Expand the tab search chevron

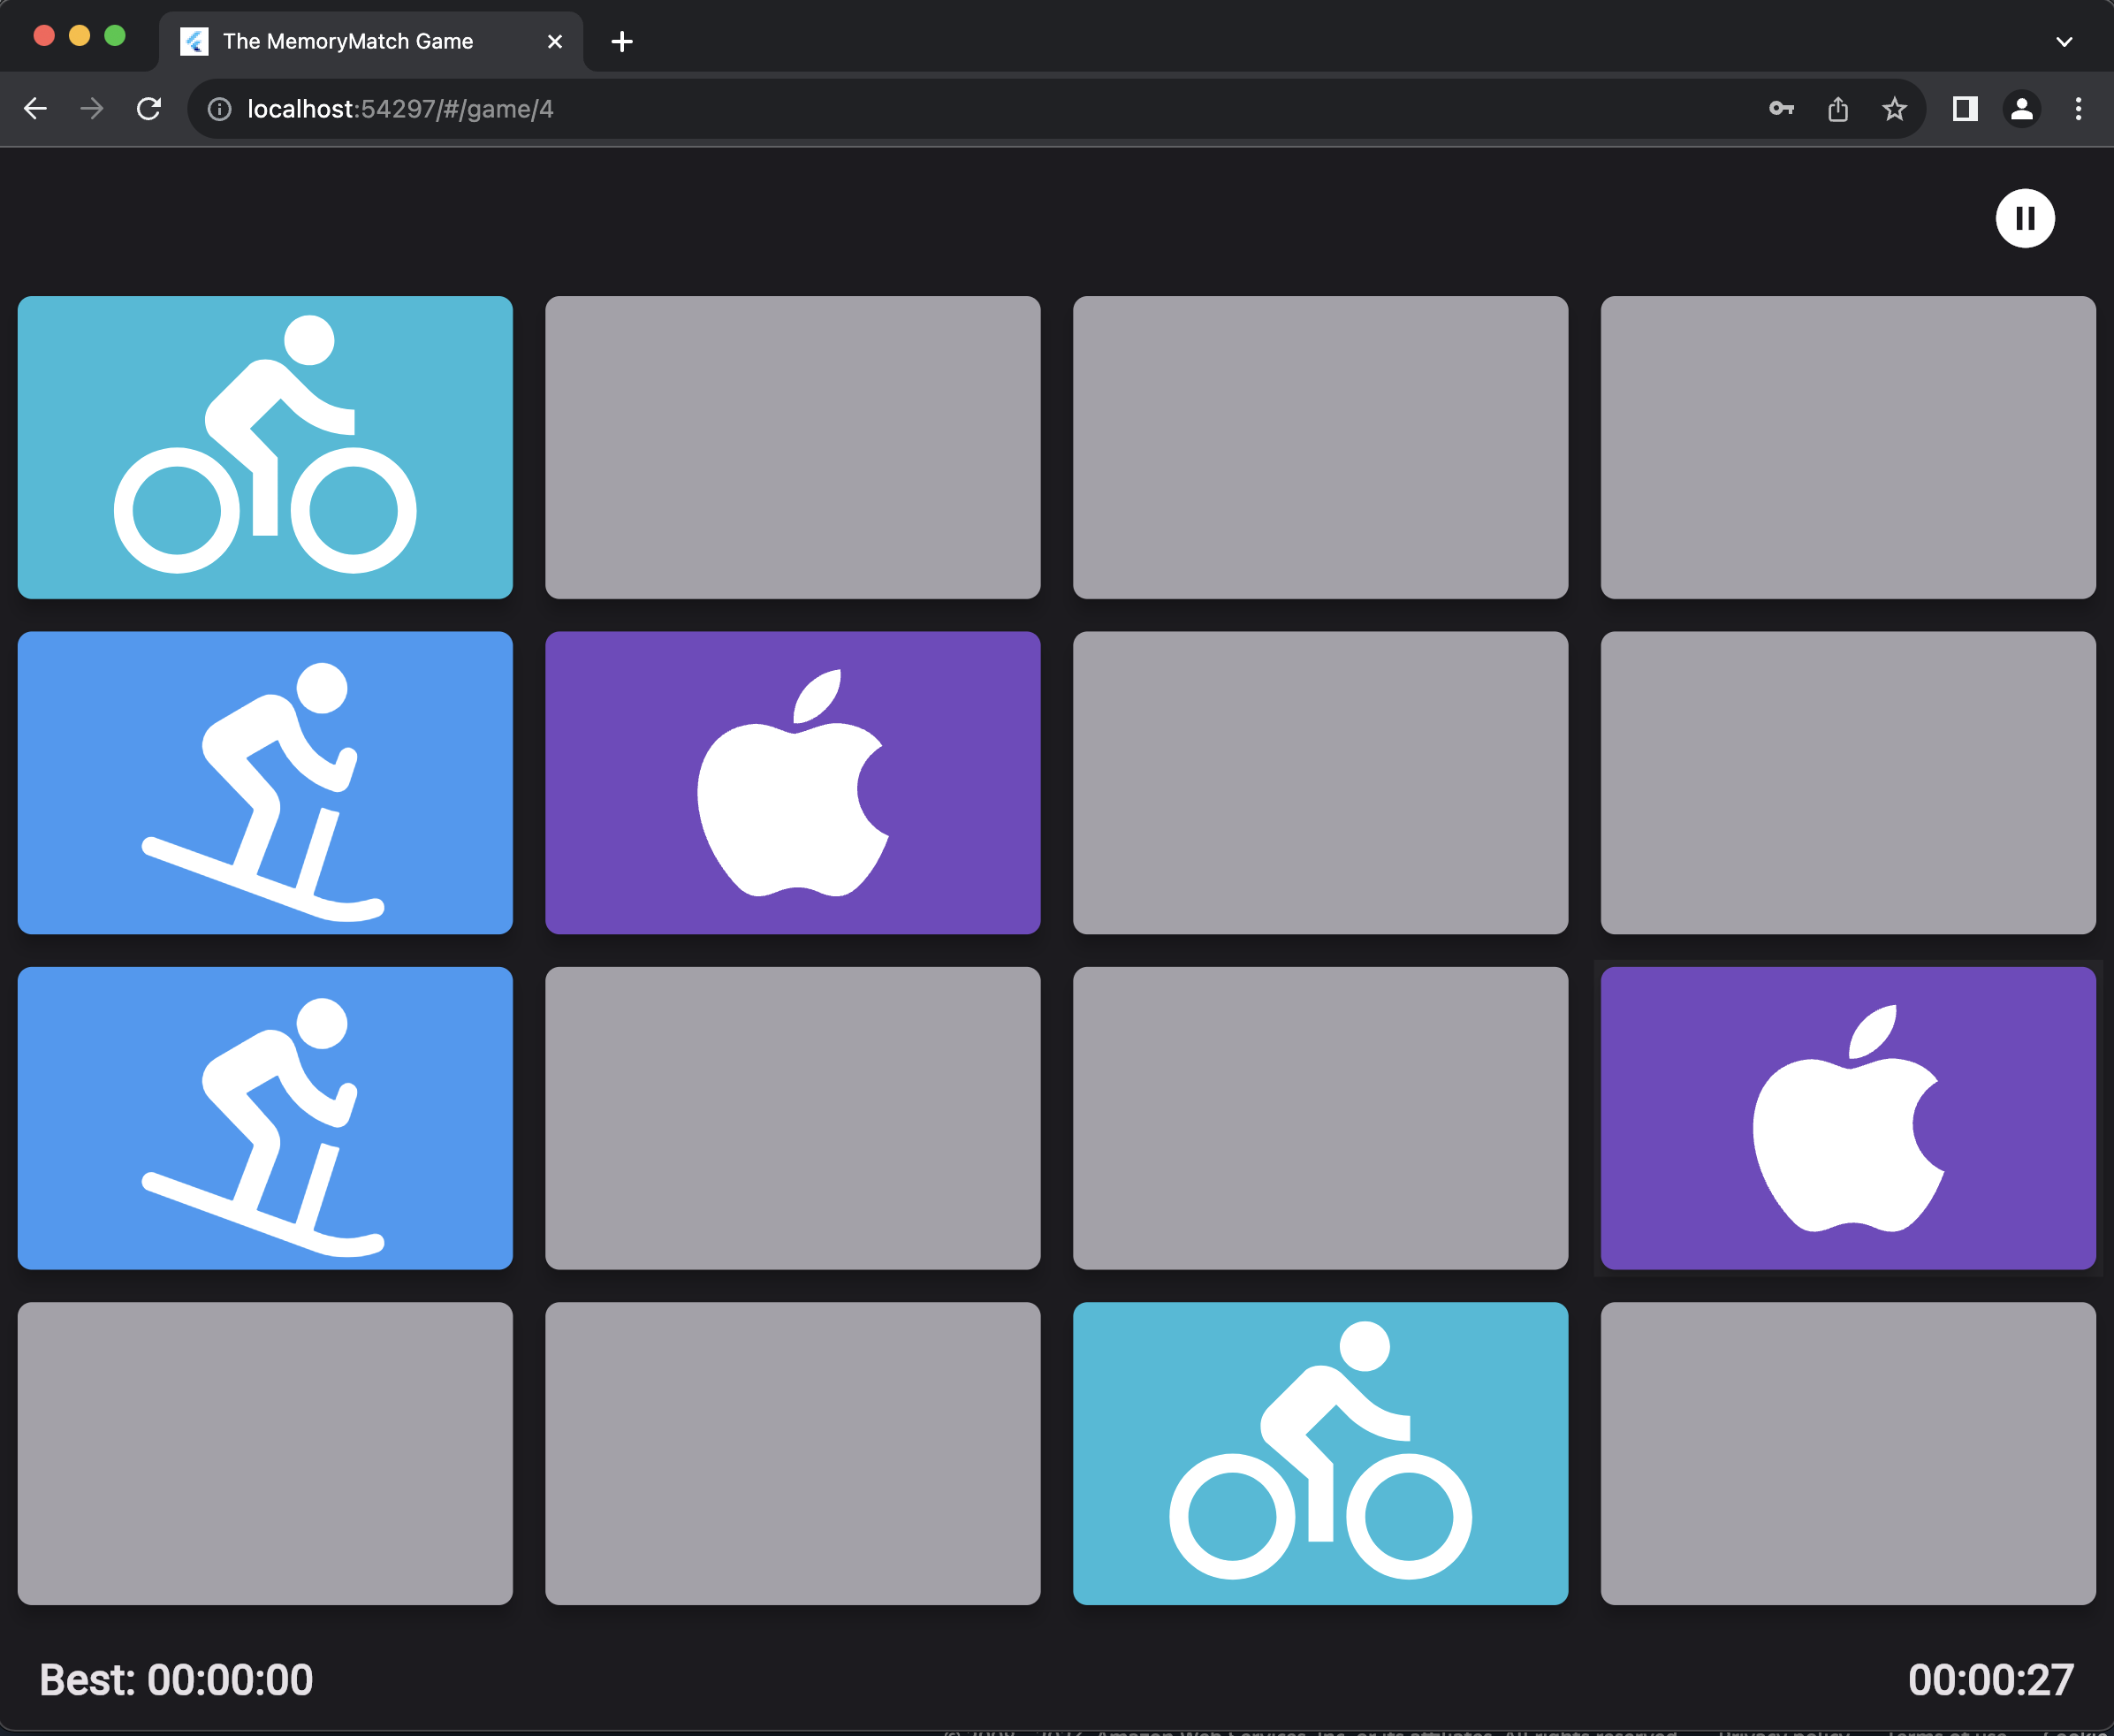(2064, 42)
